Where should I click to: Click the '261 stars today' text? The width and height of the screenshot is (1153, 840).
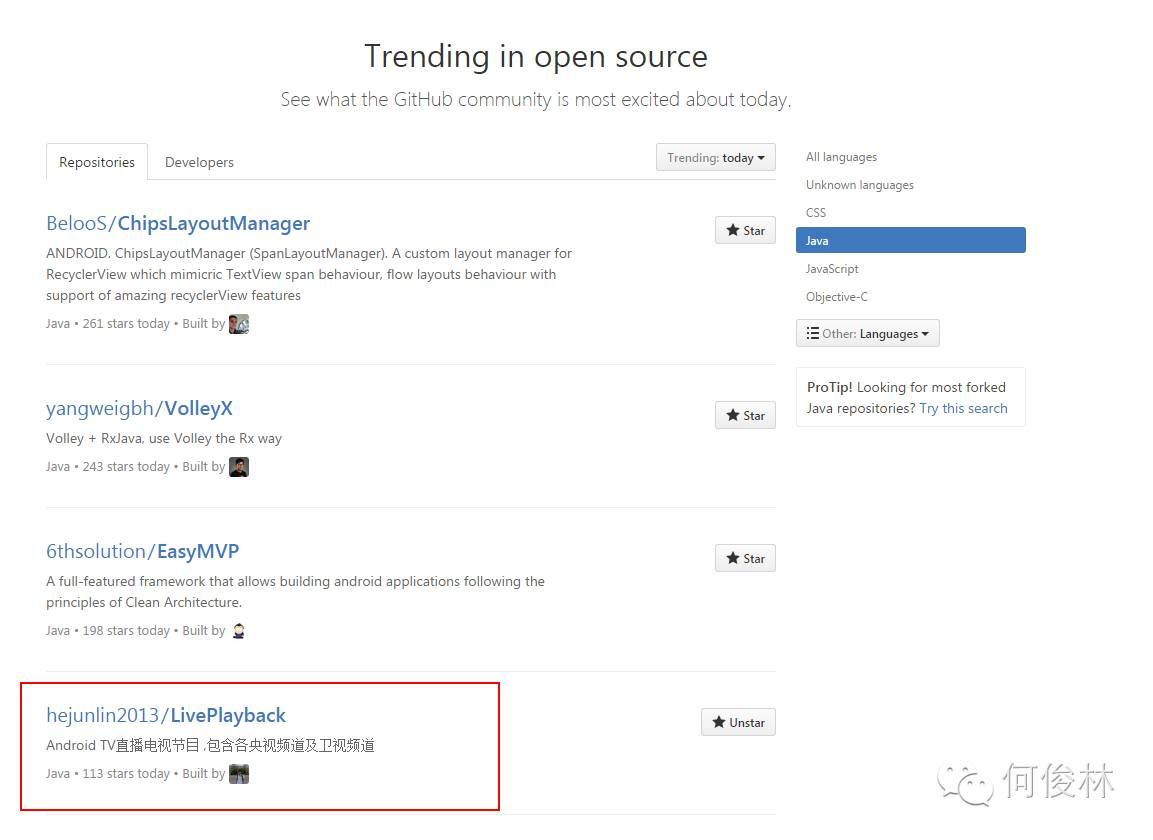point(126,324)
